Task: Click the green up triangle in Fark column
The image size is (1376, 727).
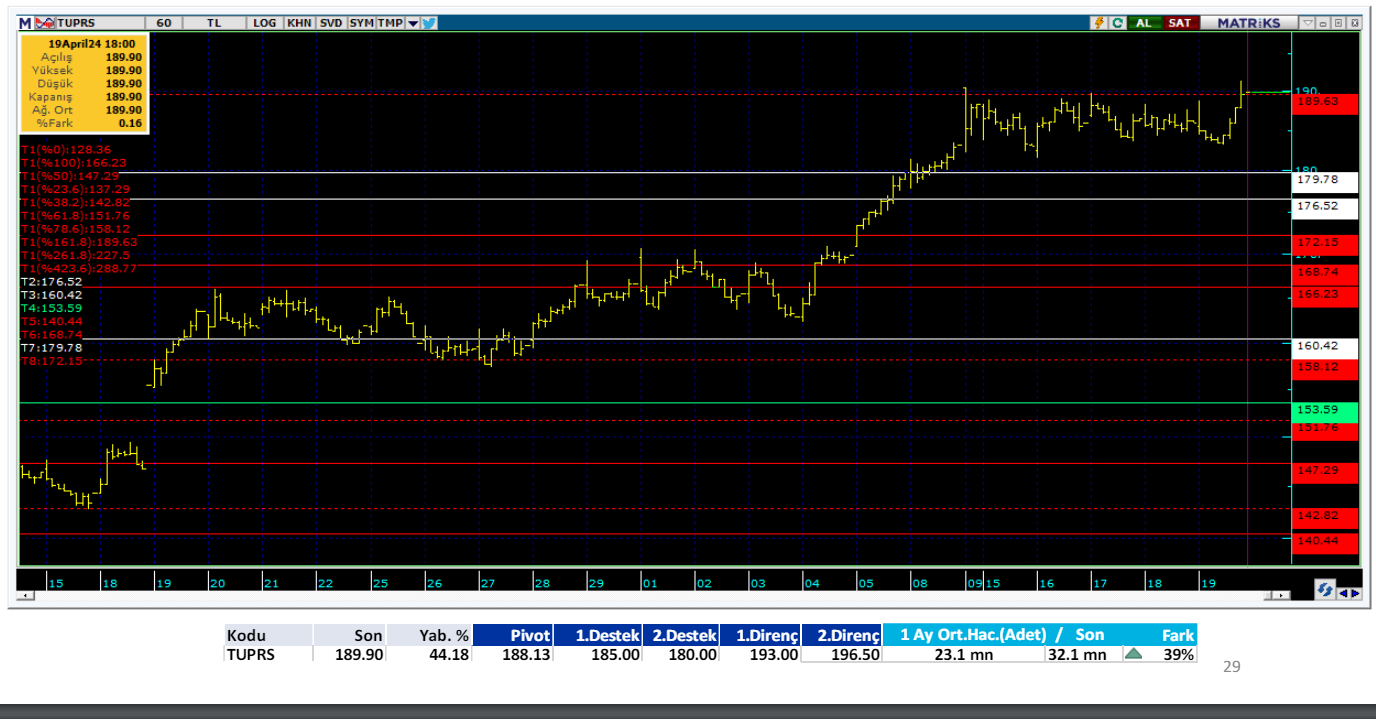Action: [1133, 654]
